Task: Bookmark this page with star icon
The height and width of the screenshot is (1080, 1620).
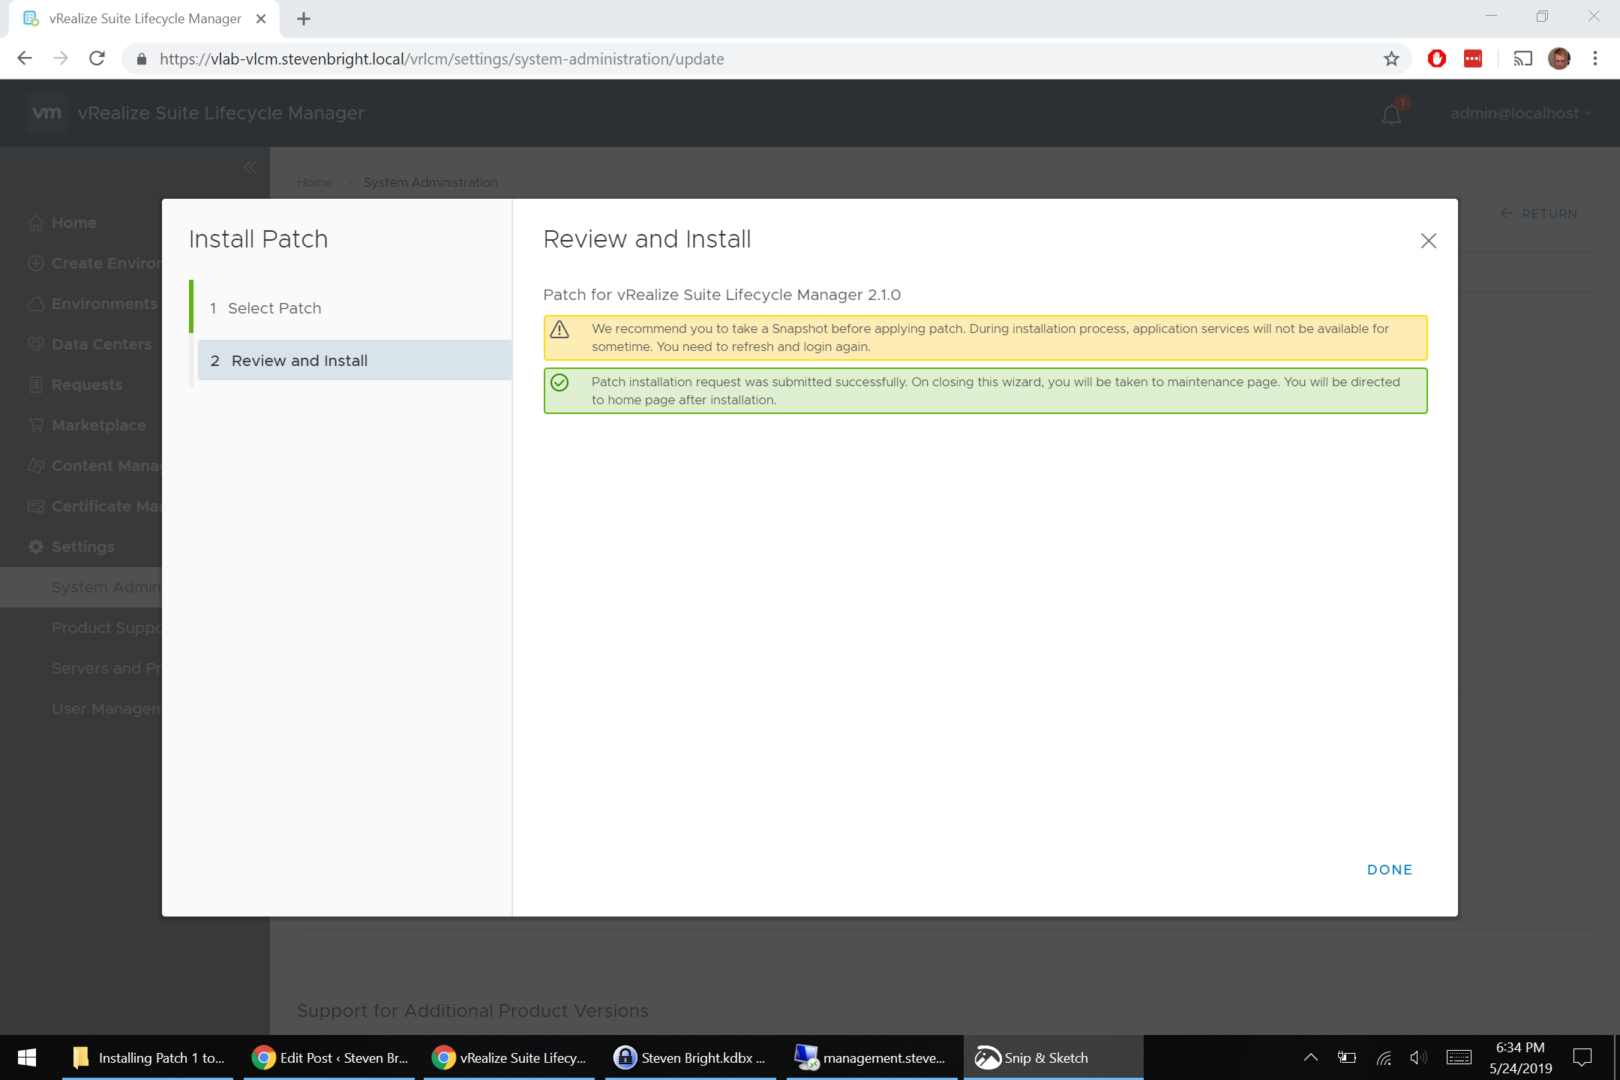Action: 1391,59
